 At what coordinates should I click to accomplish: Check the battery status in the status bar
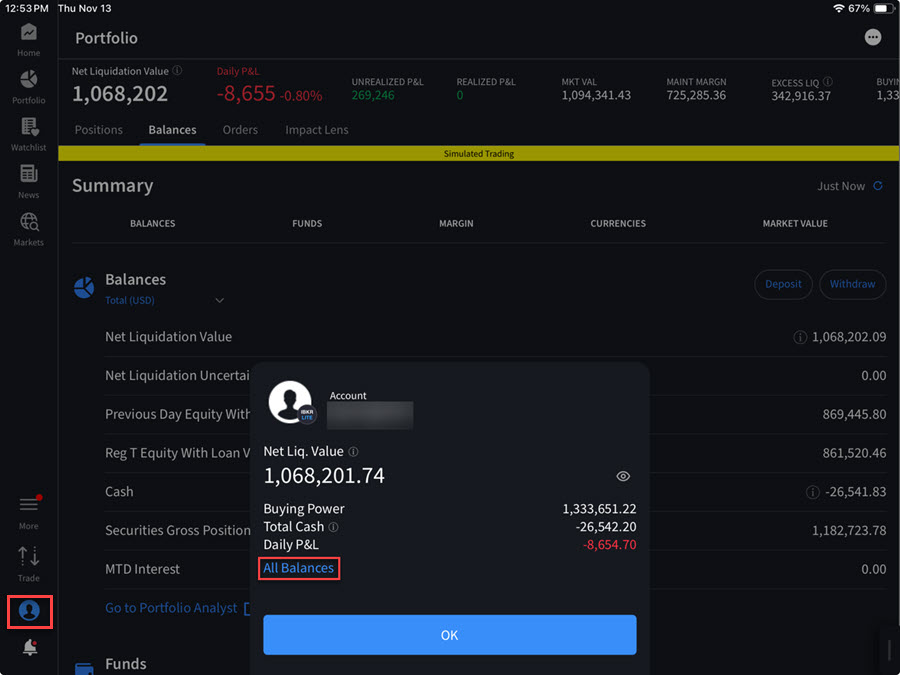(882, 9)
